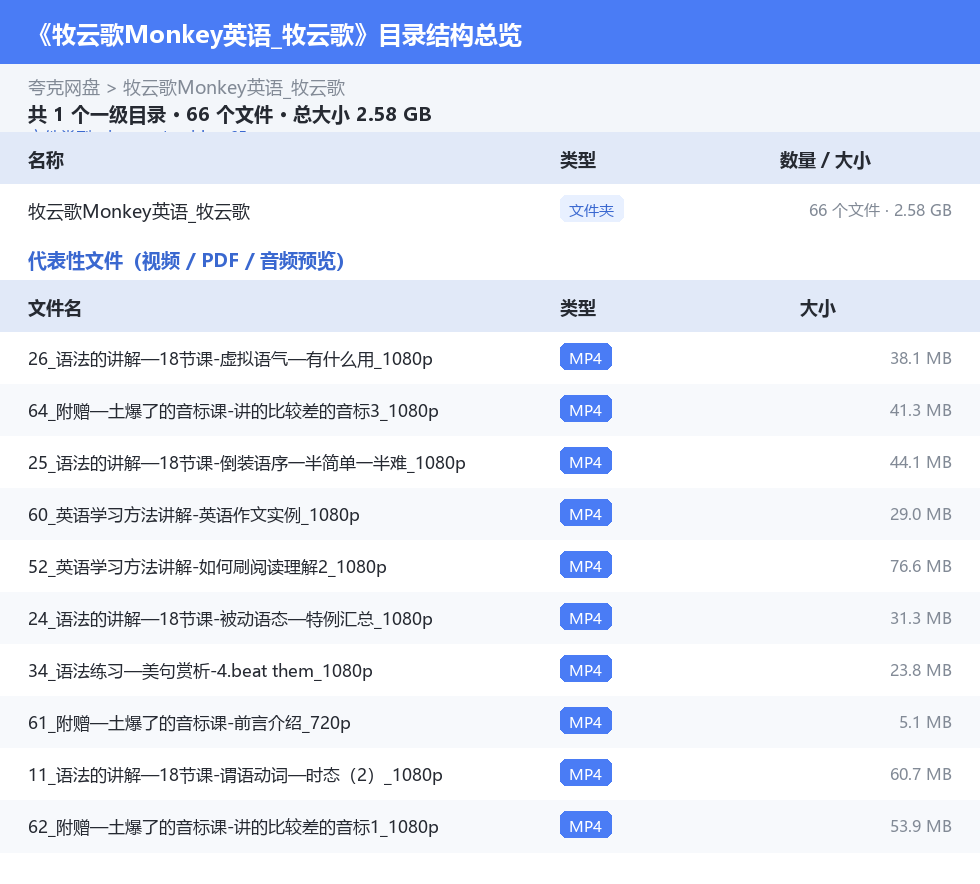
Task: Click the 76.6 MB size value
Action: (921, 566)
